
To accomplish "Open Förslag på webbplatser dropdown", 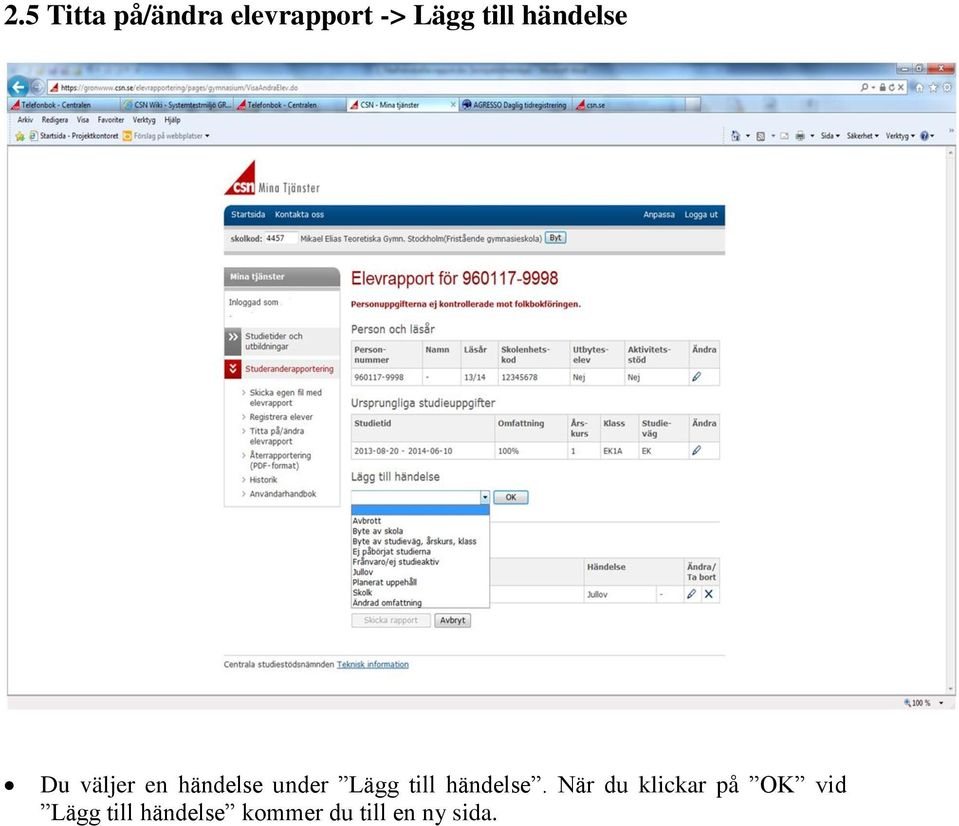I will click(x=166, y=136).
